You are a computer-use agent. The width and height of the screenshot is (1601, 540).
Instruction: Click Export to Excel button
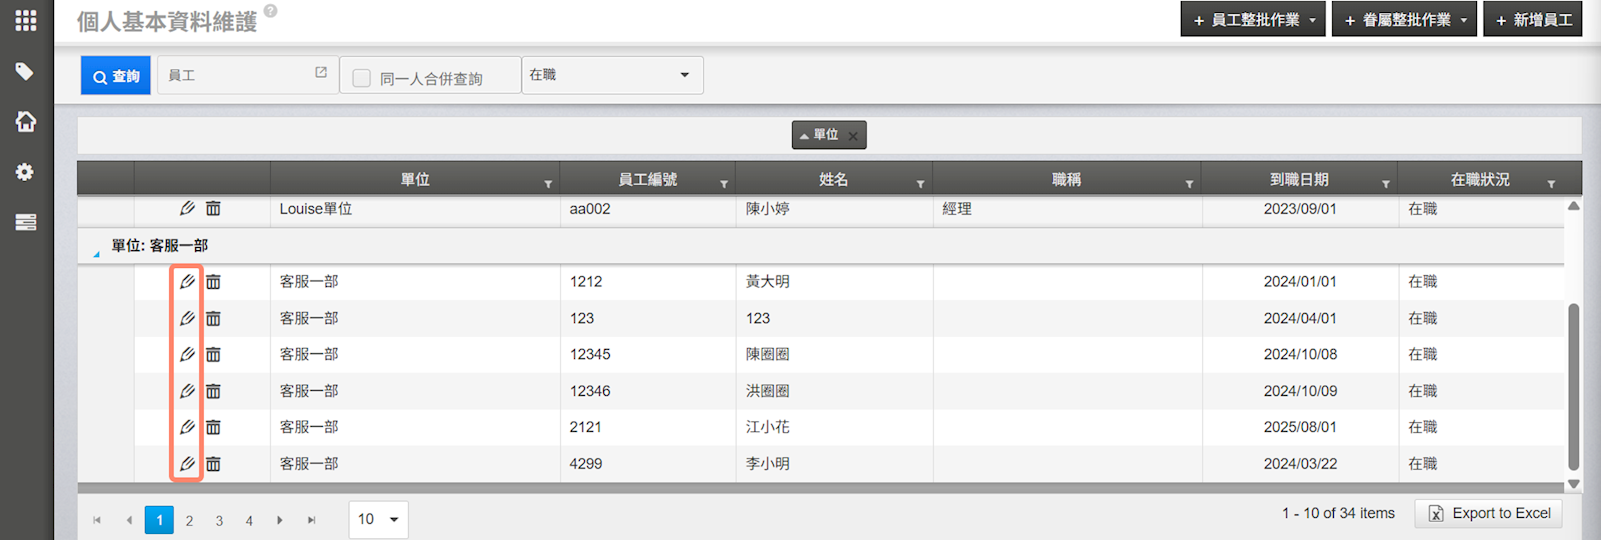[x=1488, y=513]
